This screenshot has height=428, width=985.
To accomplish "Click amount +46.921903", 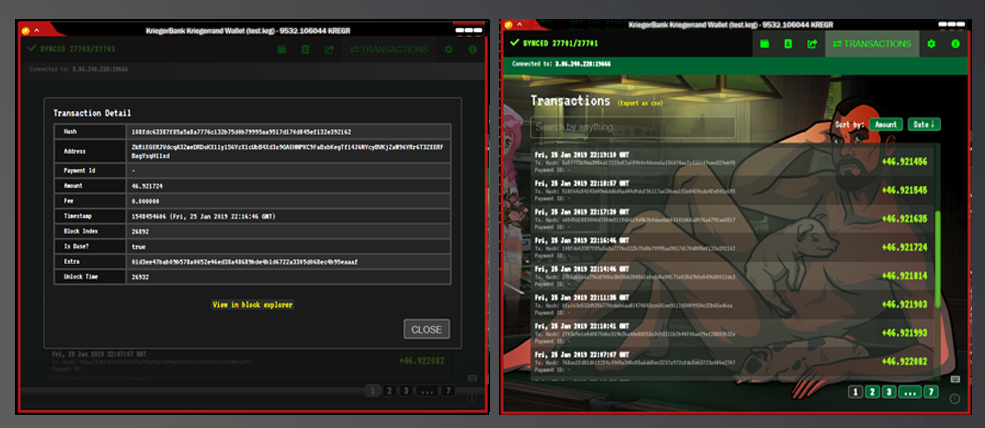I will (905, 305).
